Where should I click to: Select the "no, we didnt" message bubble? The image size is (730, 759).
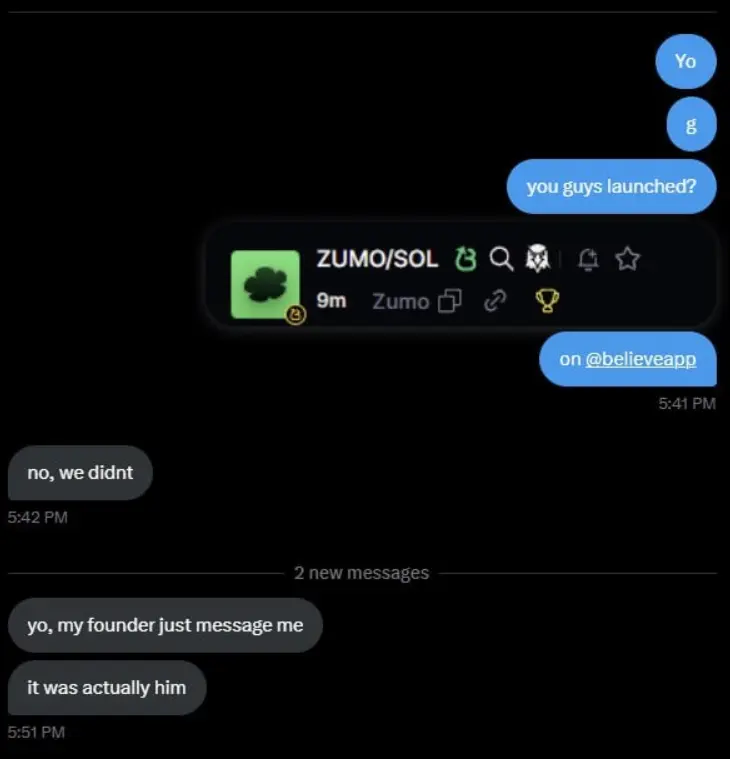coord(80,472)
